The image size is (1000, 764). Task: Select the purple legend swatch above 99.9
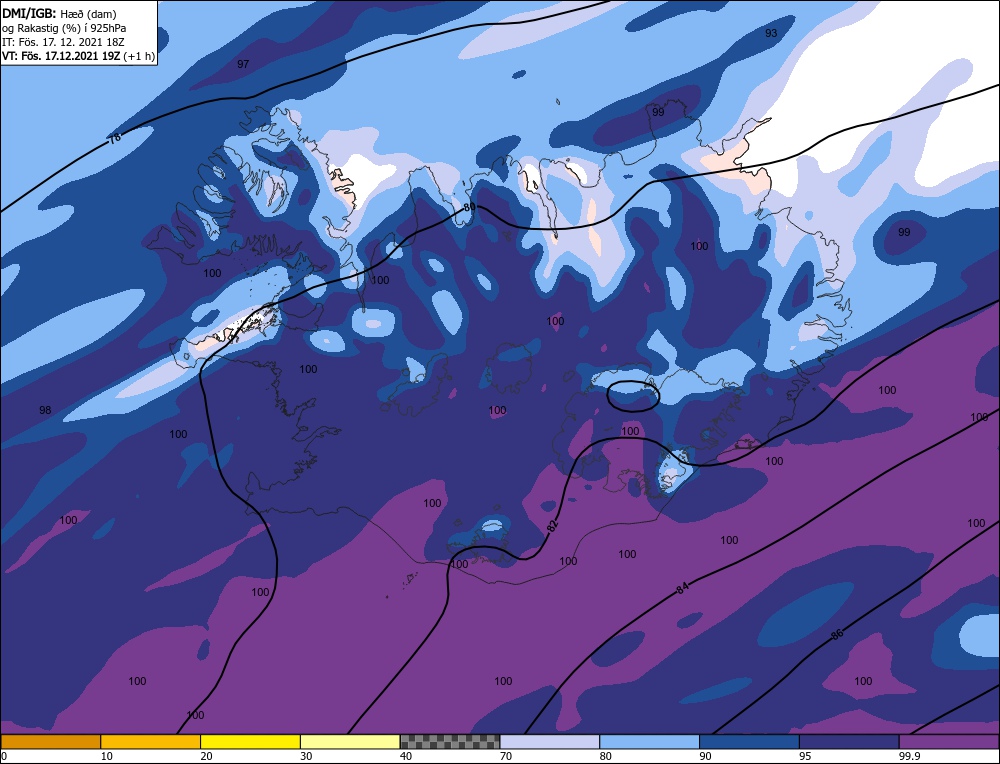pyautogui.click(x=949, y=741)
